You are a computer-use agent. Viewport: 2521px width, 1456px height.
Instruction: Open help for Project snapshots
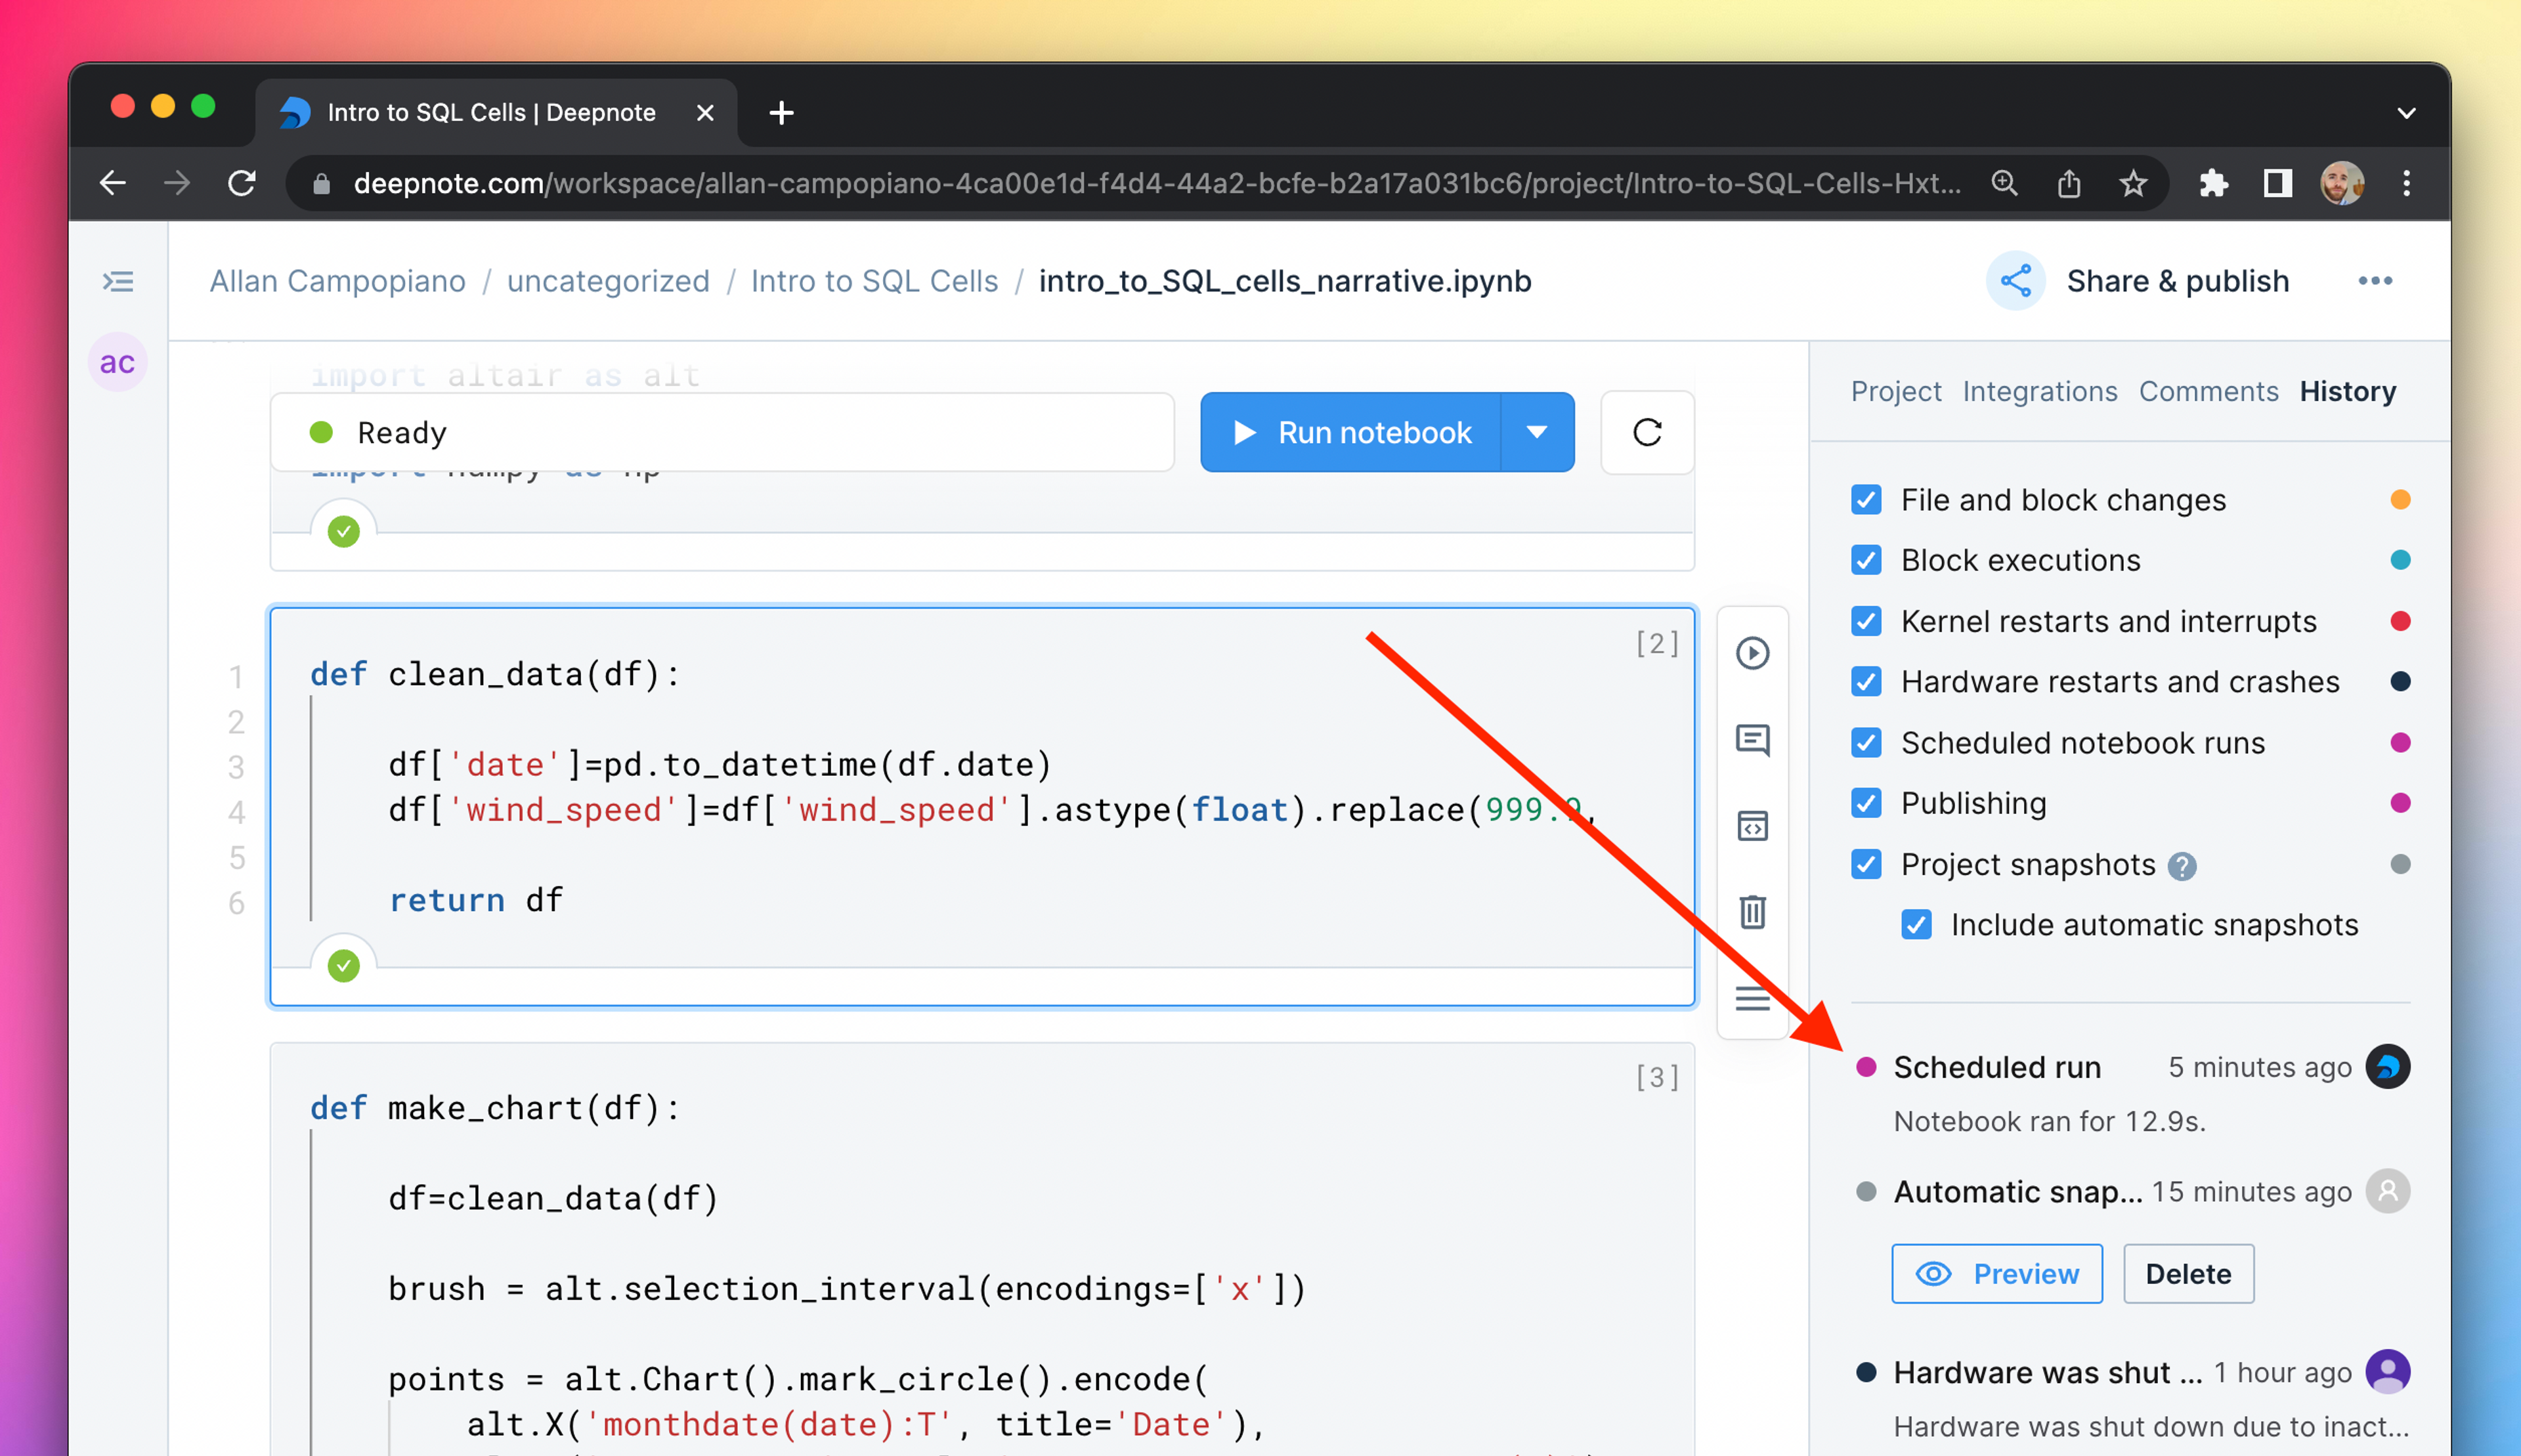[2182, 866]
